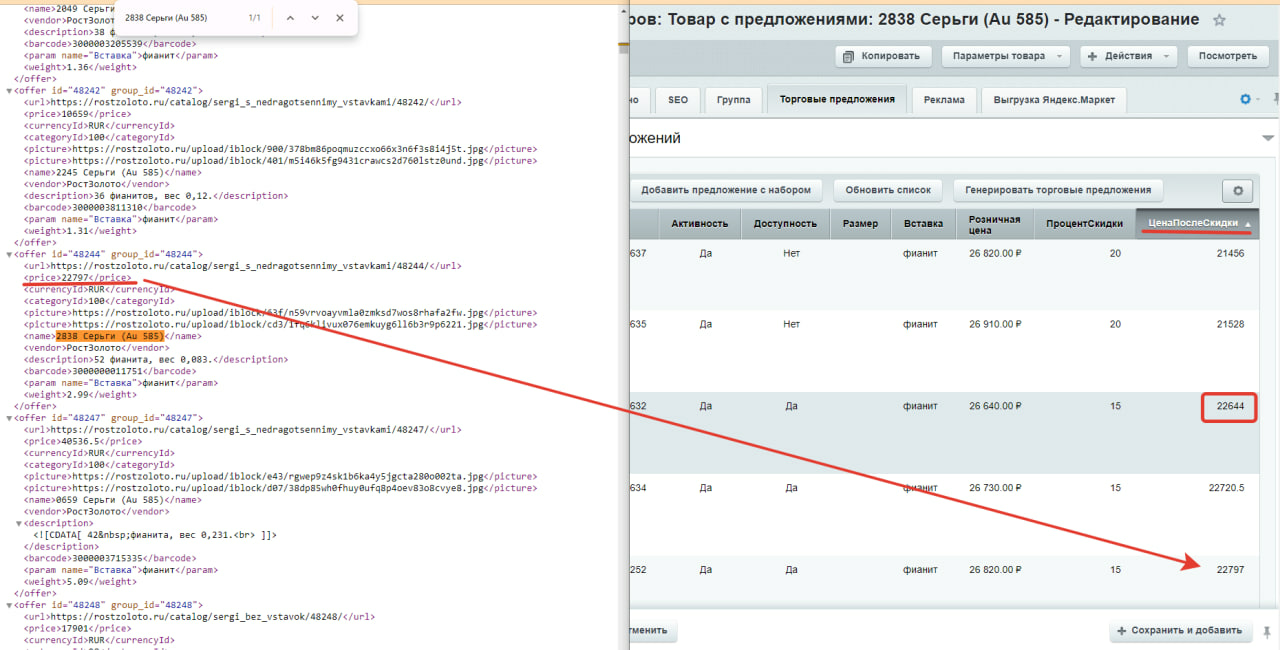Click the find bar search text field
Image resolution: width=1280 pixels, height=650 pixels.
(x=182, y=18)
